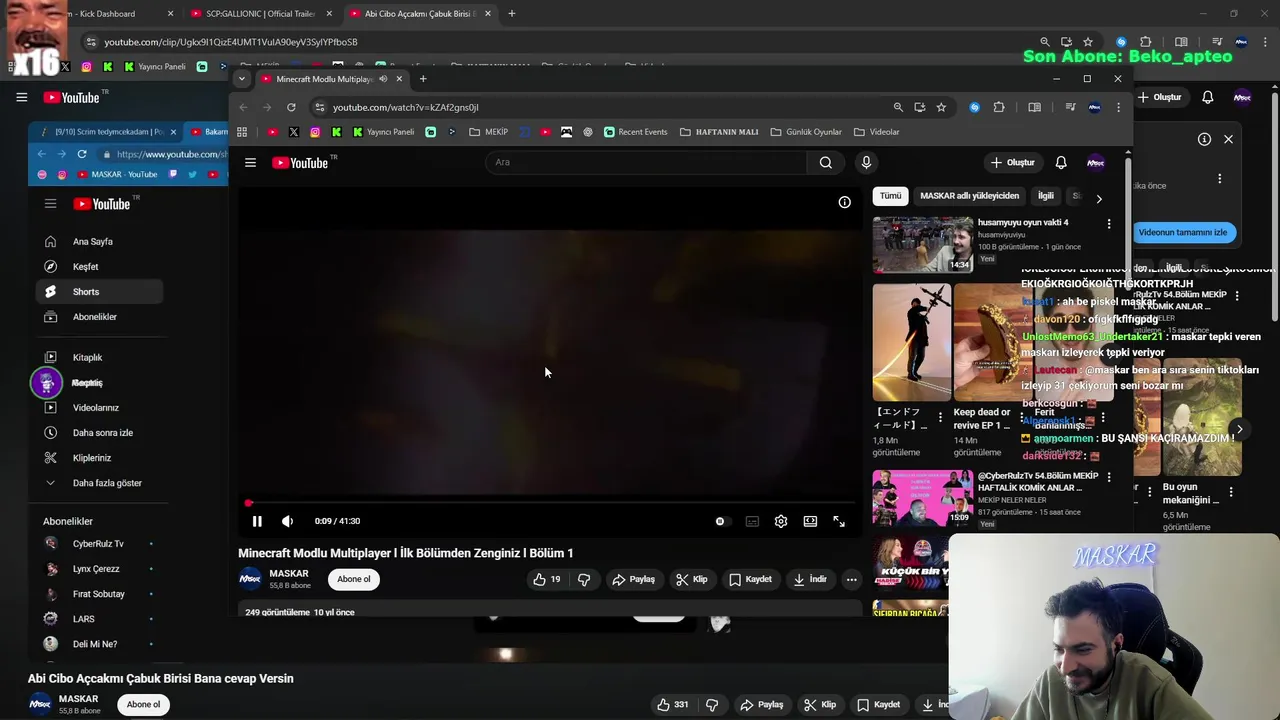Viewport: 1280px width, 720px height.
Task: Open options for the CyberRulzTv 54.Bölüm video
Action: click(1108, 478)
